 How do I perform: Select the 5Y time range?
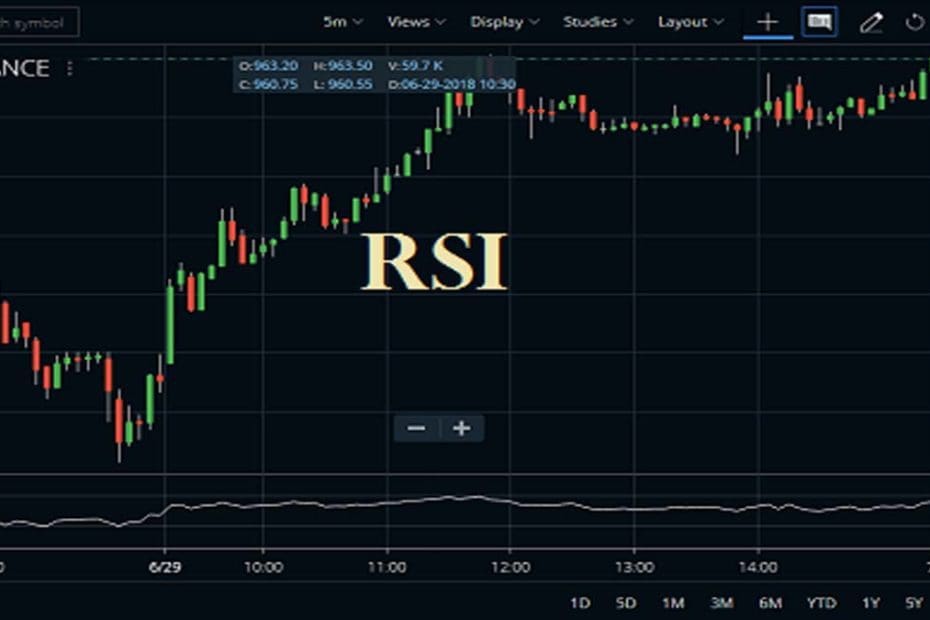pyautogui.click(x=914, y=603)
